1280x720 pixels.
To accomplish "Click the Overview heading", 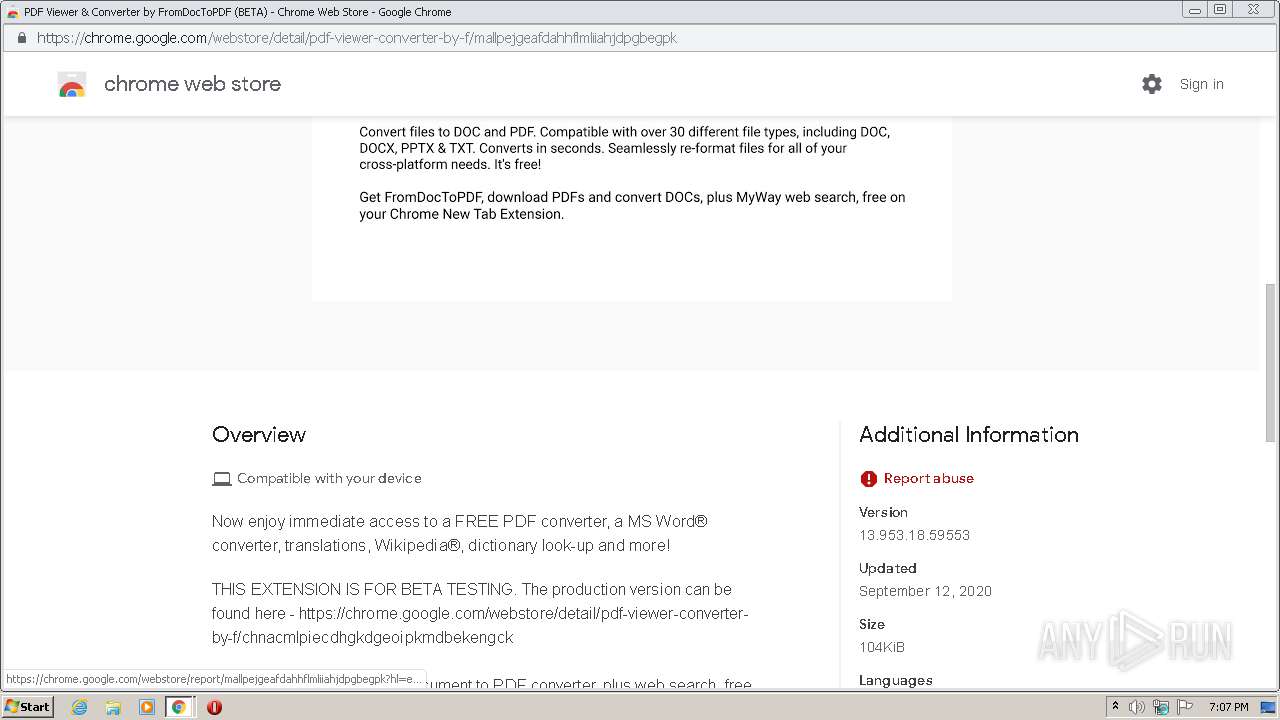I will tap(258, 434).
